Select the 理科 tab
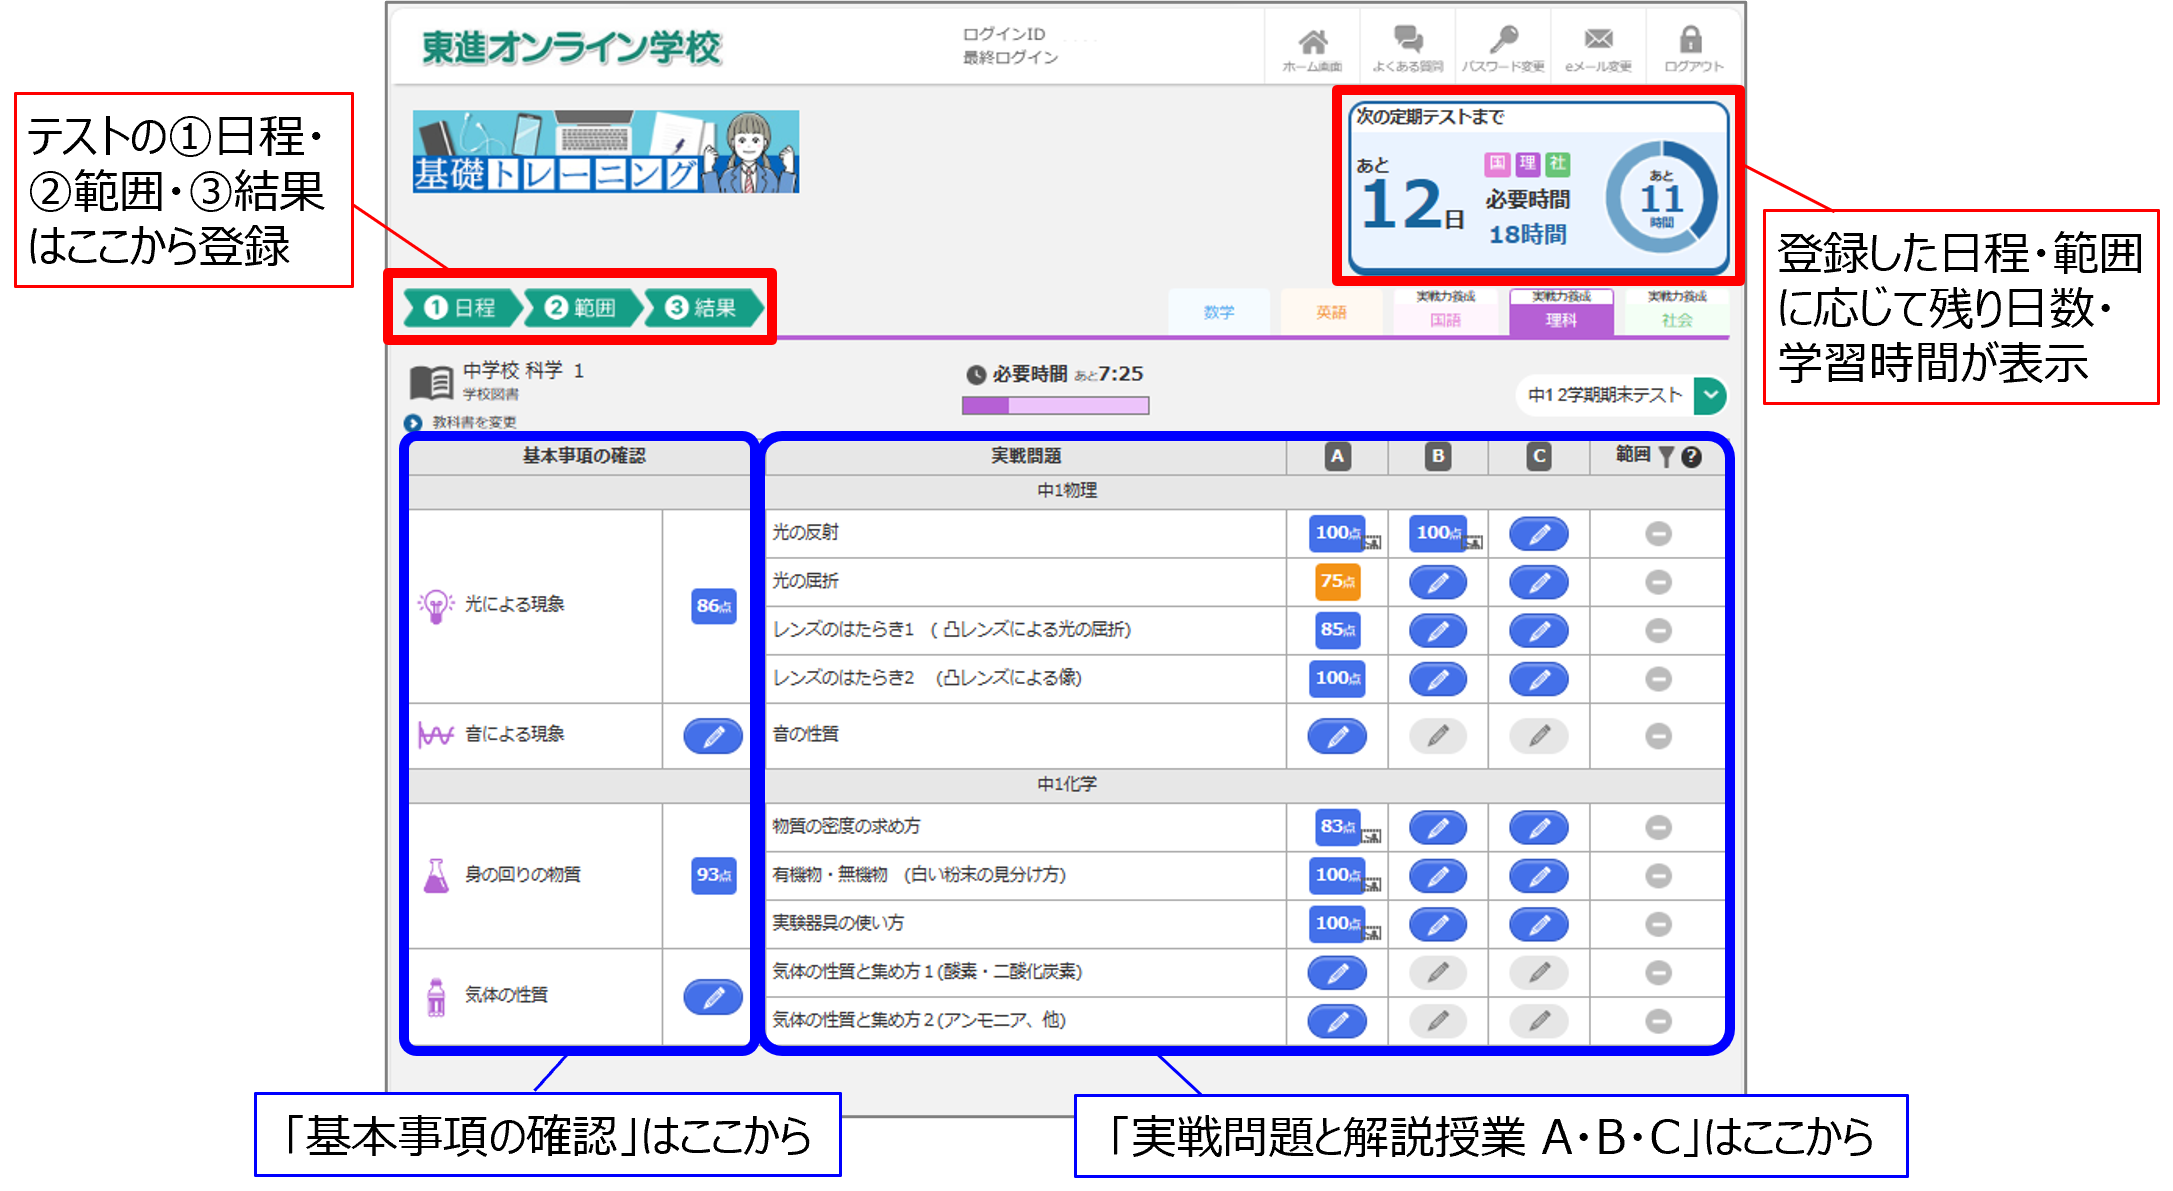The height and width of the screenshot is (1191, 2173). coord(1561,312)
